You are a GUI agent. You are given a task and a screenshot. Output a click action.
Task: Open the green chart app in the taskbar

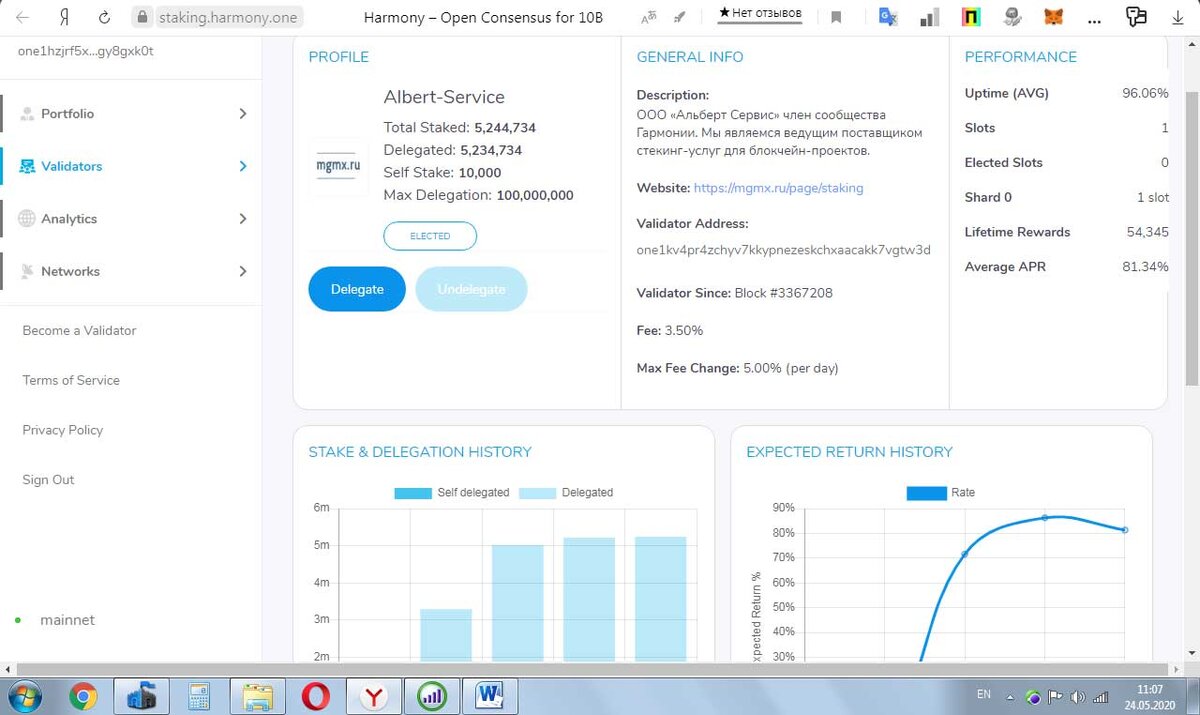click(x=432, y=695)
